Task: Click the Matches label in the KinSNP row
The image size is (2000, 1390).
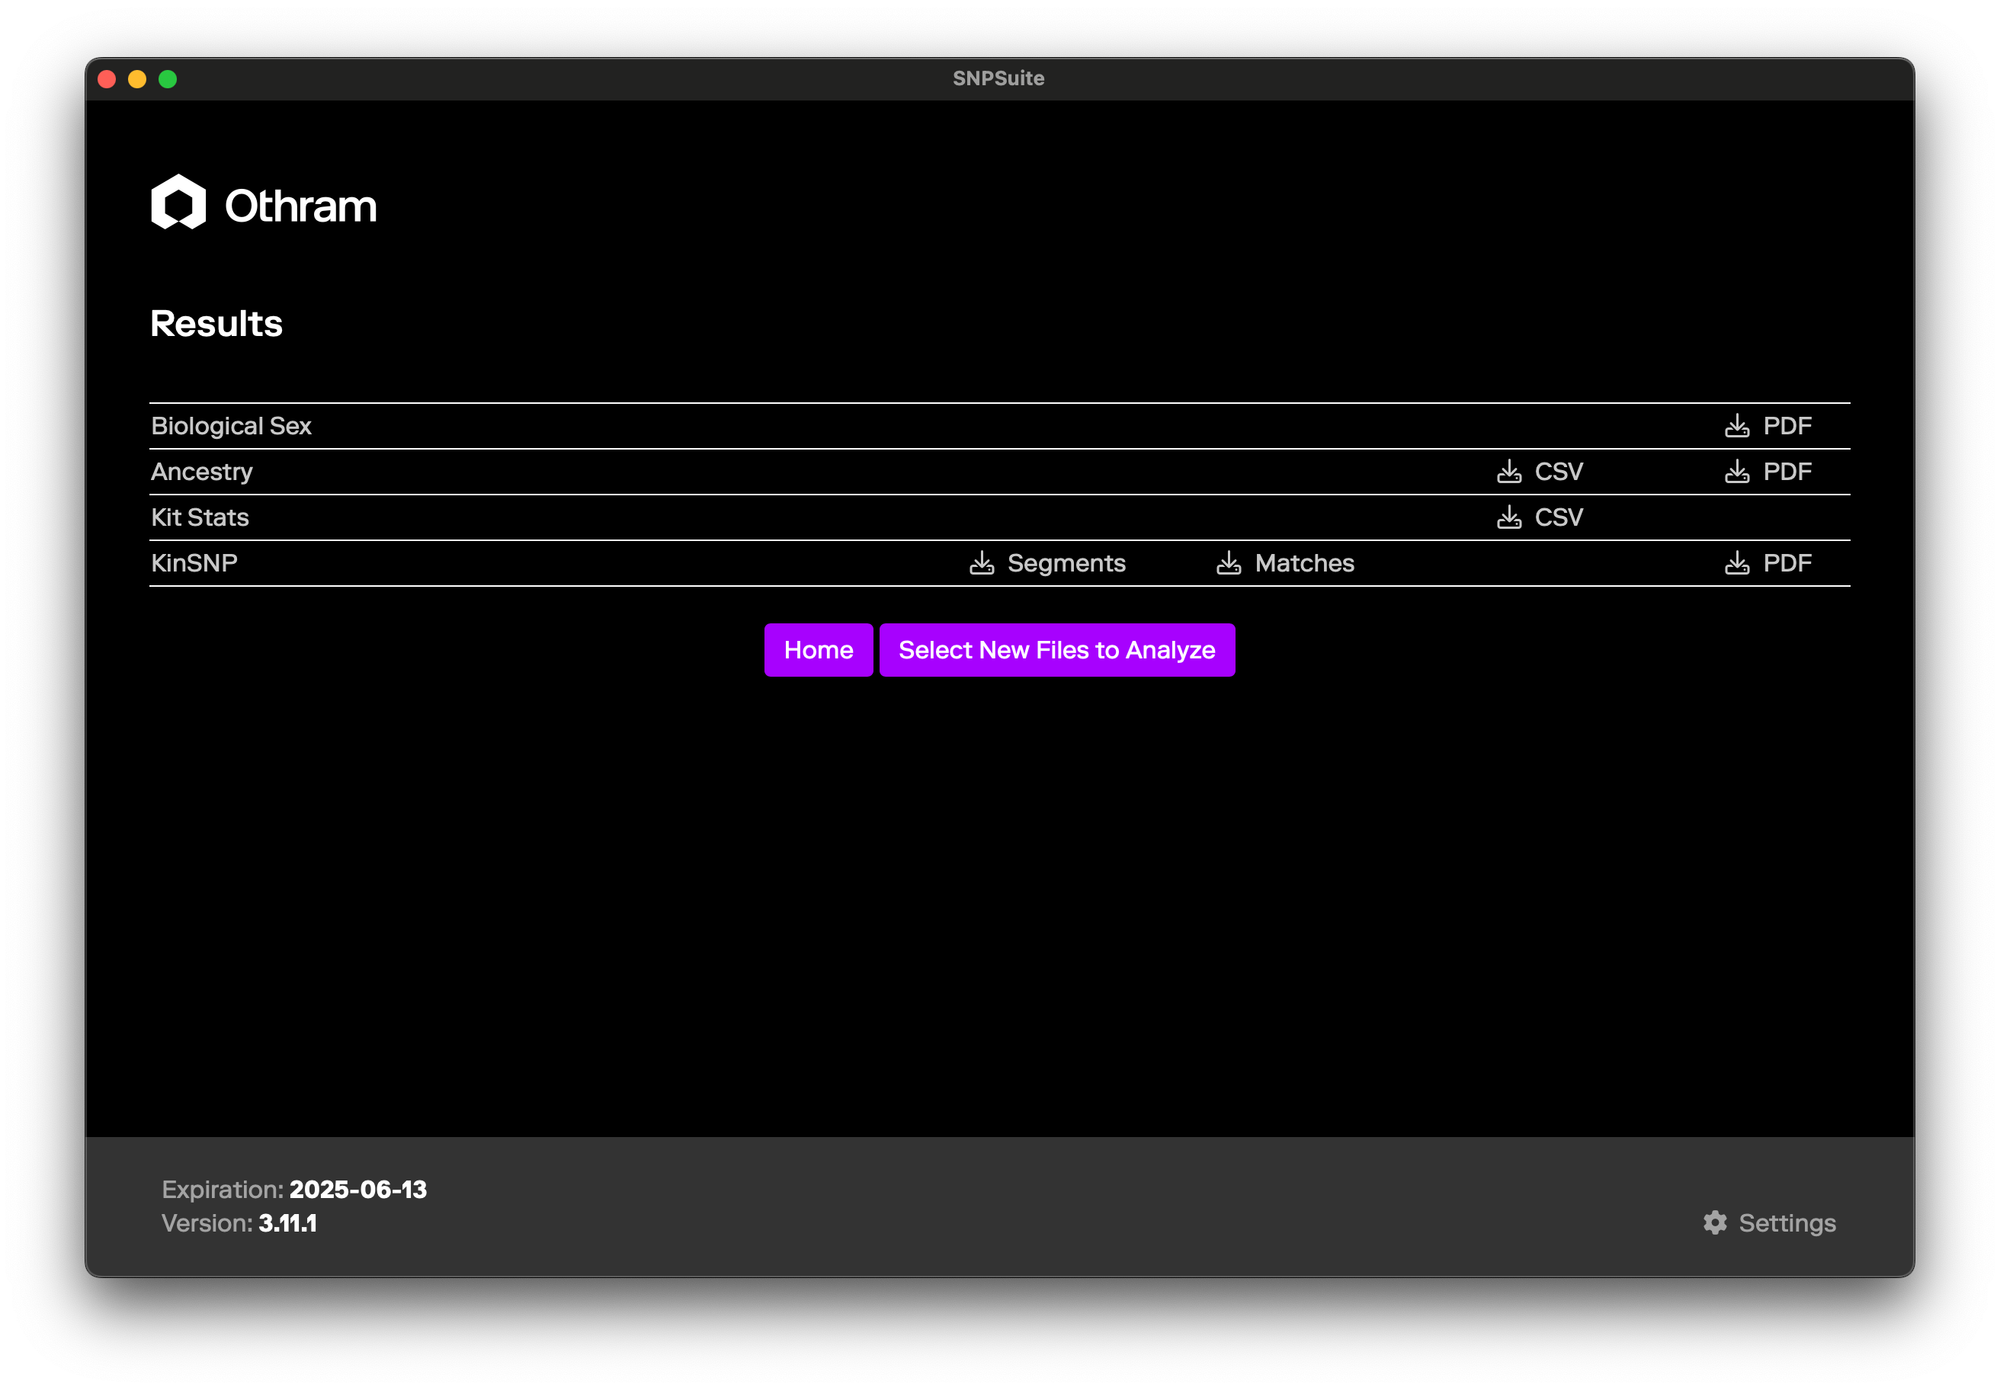Action: click(1304, 563)
